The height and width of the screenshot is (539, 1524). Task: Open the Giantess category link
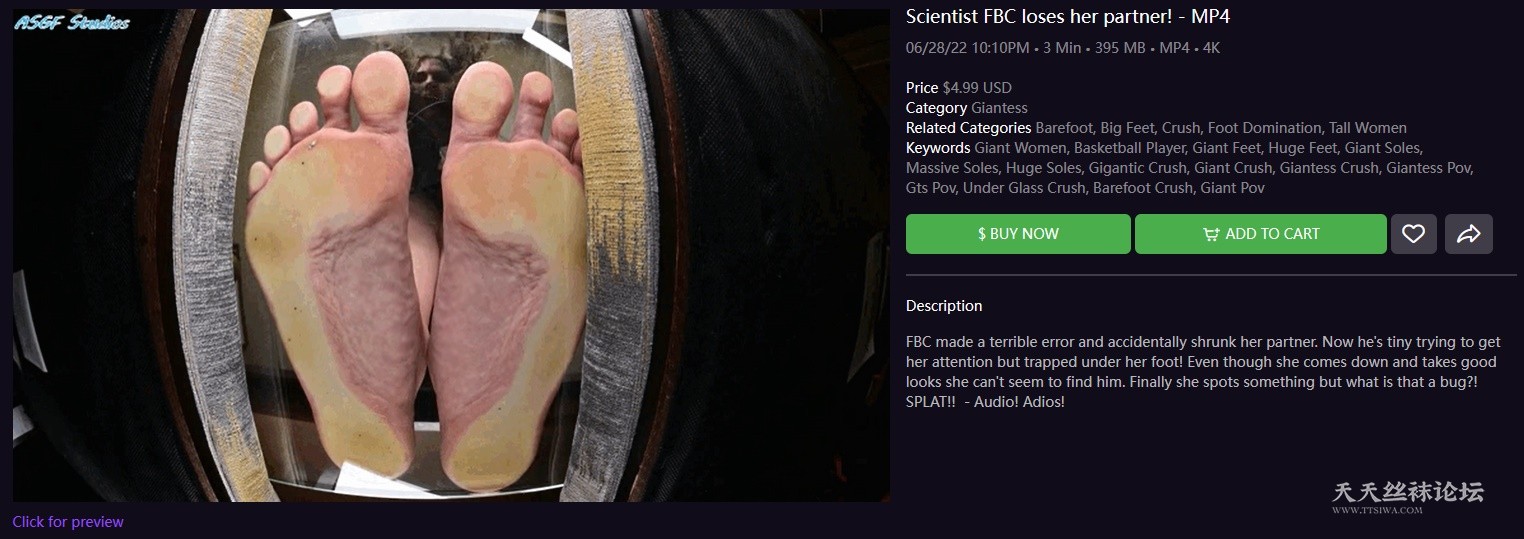999,108
